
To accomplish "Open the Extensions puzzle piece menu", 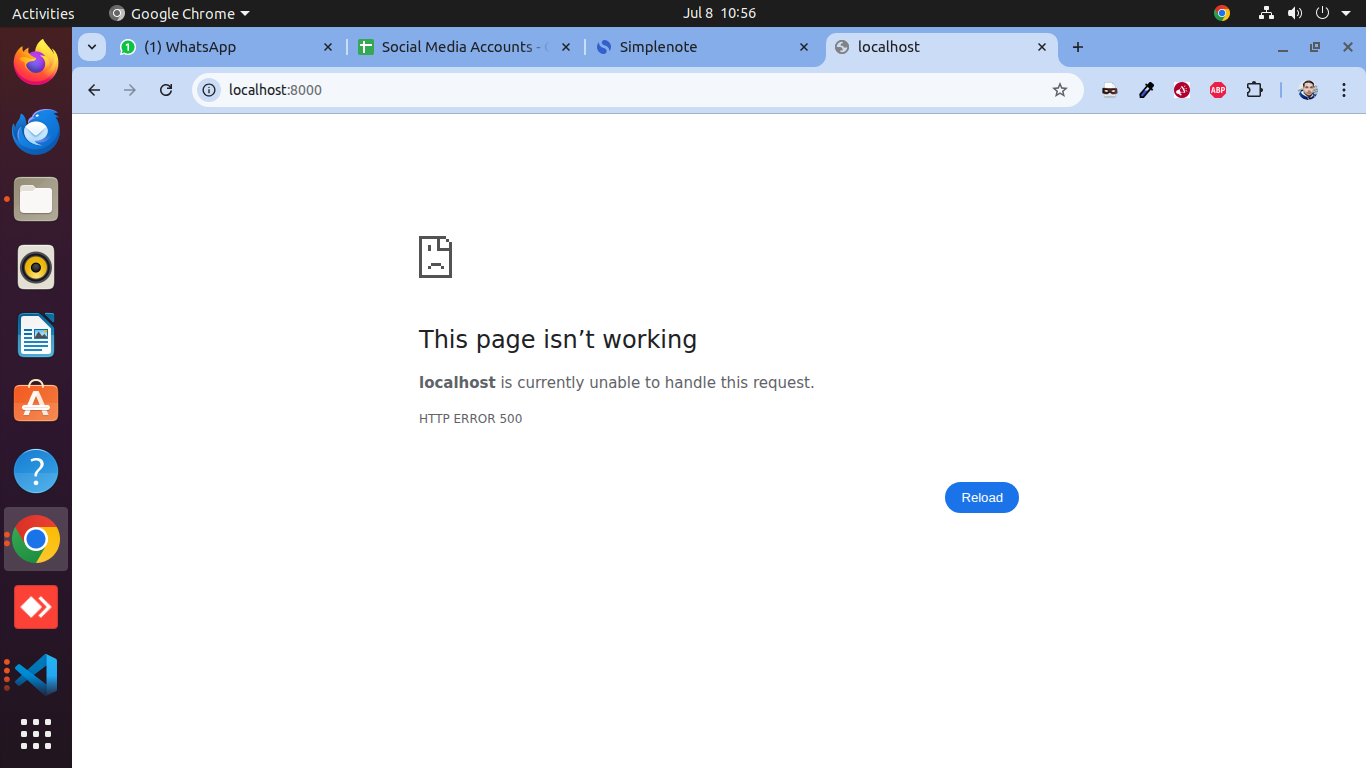I will tap(1254, 90).
